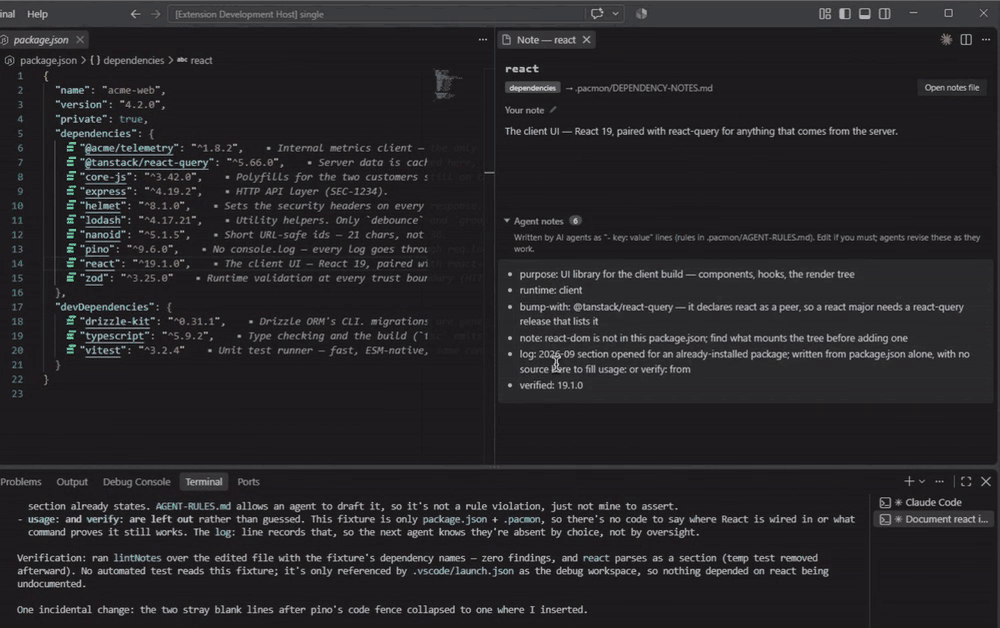Click "verified: 19.1.0" agent note

[551, 385]
